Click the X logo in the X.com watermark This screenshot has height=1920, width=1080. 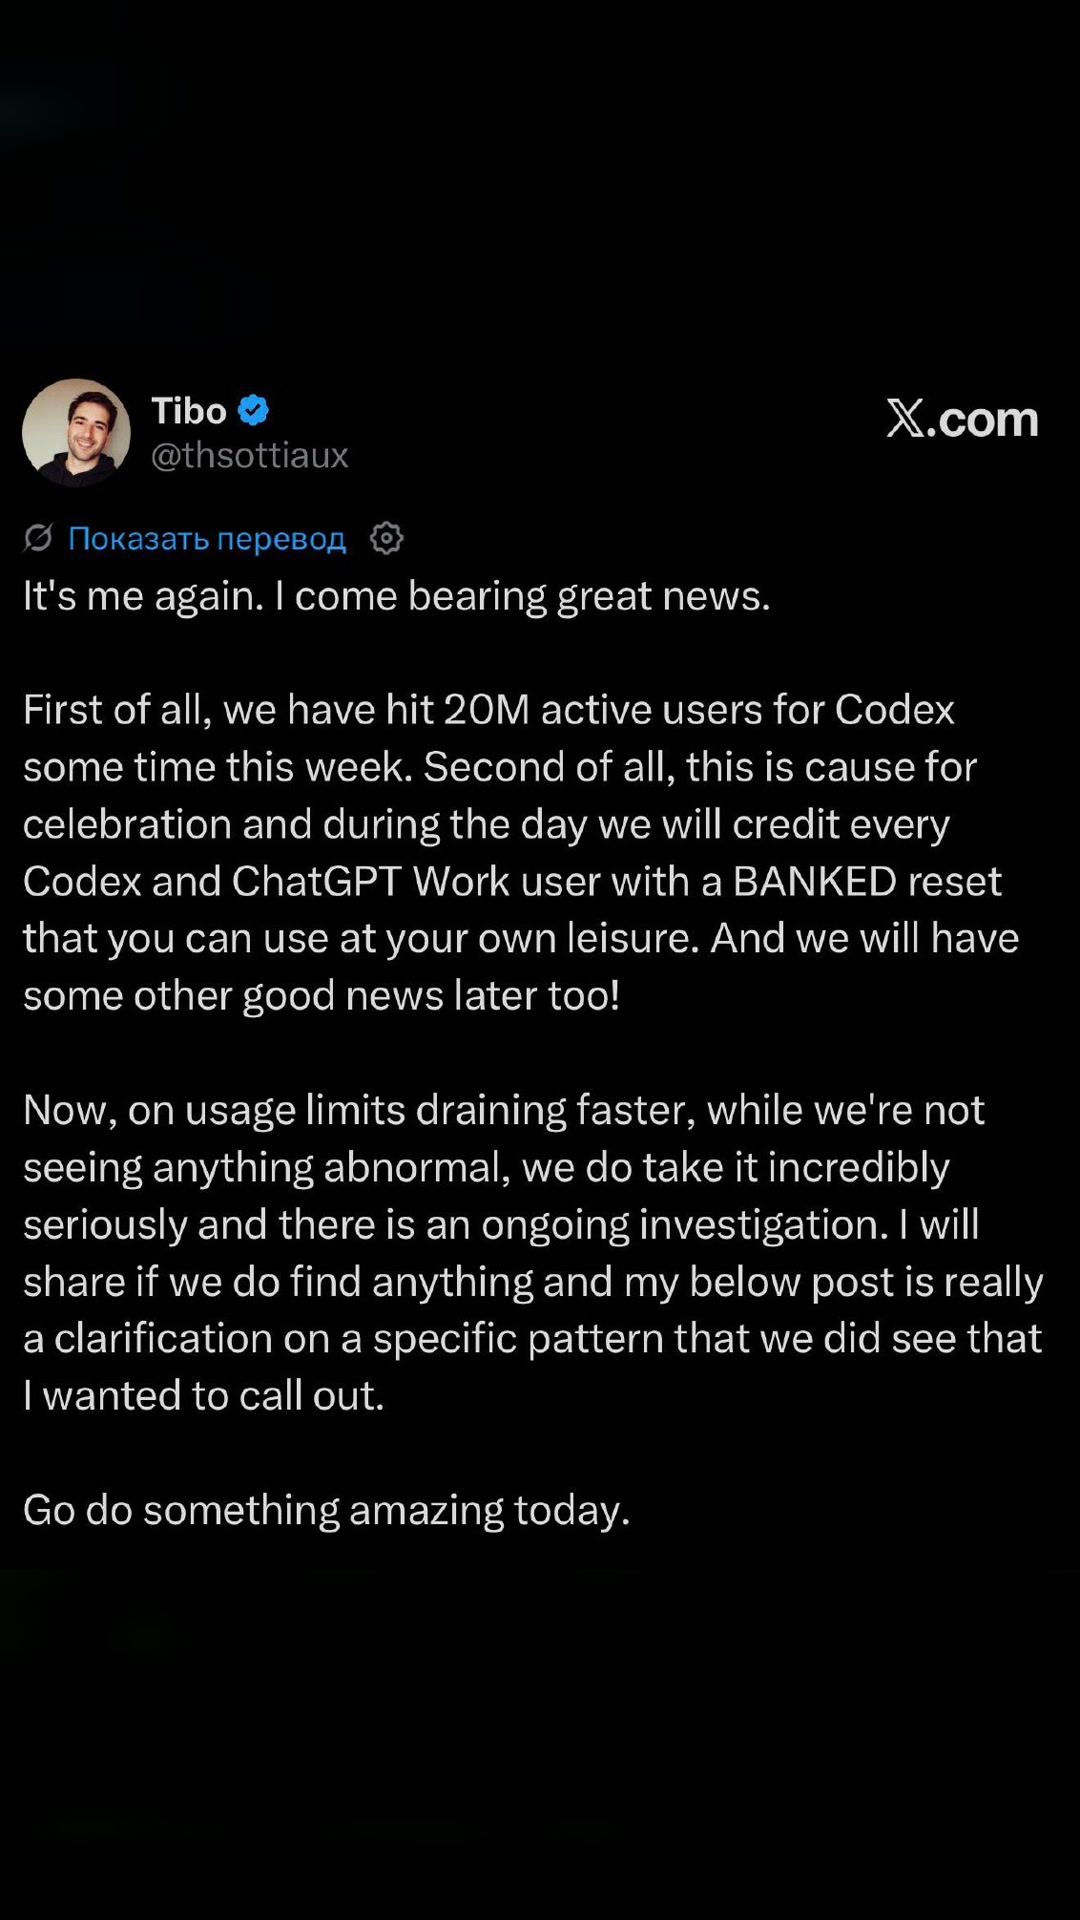[x=905, y=418]
